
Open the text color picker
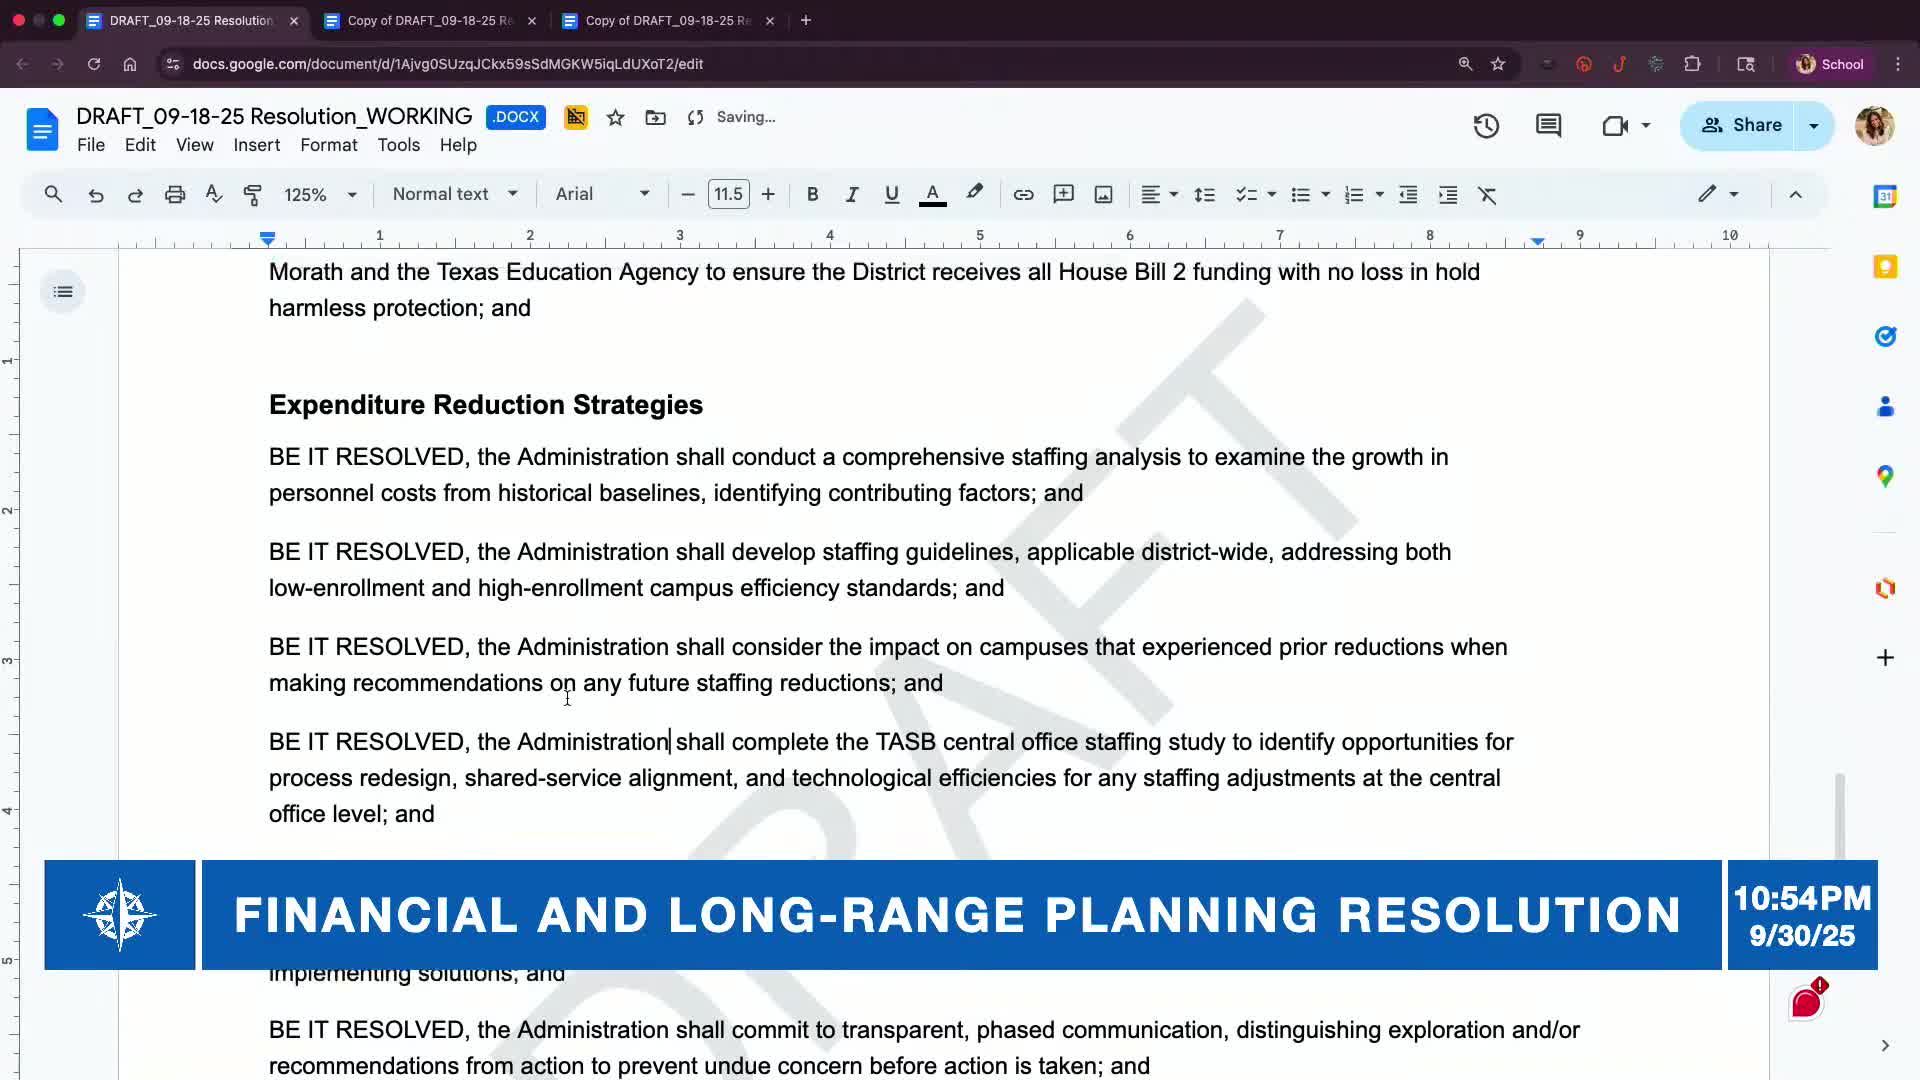pyautogui.click(x=932, y=194)
